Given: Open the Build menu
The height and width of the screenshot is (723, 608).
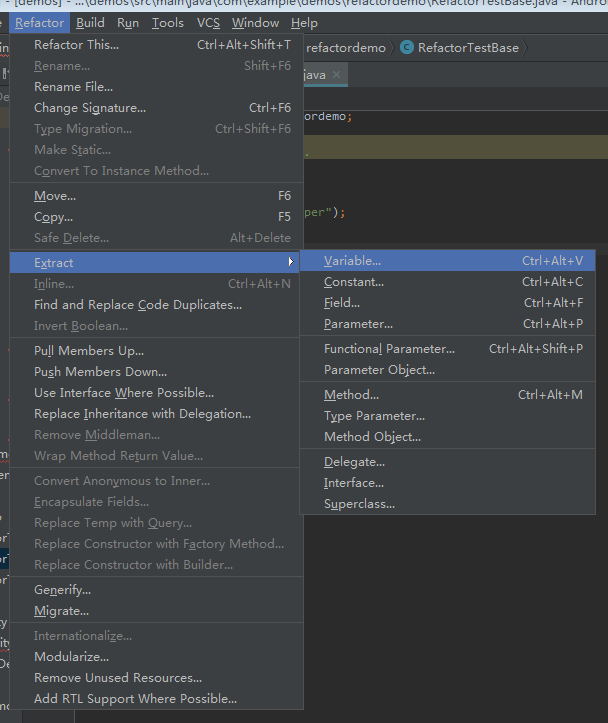Looking at the screenshot, I should (x=90, y=23).
